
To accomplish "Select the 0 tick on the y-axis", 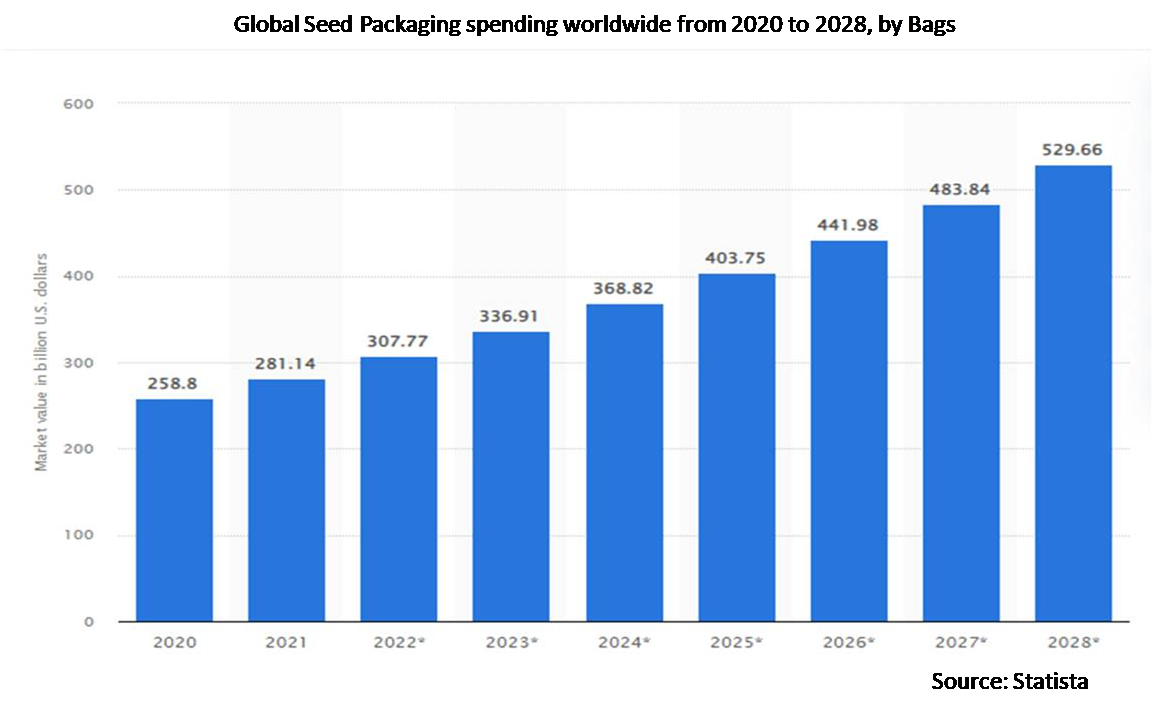I will 89,622.
